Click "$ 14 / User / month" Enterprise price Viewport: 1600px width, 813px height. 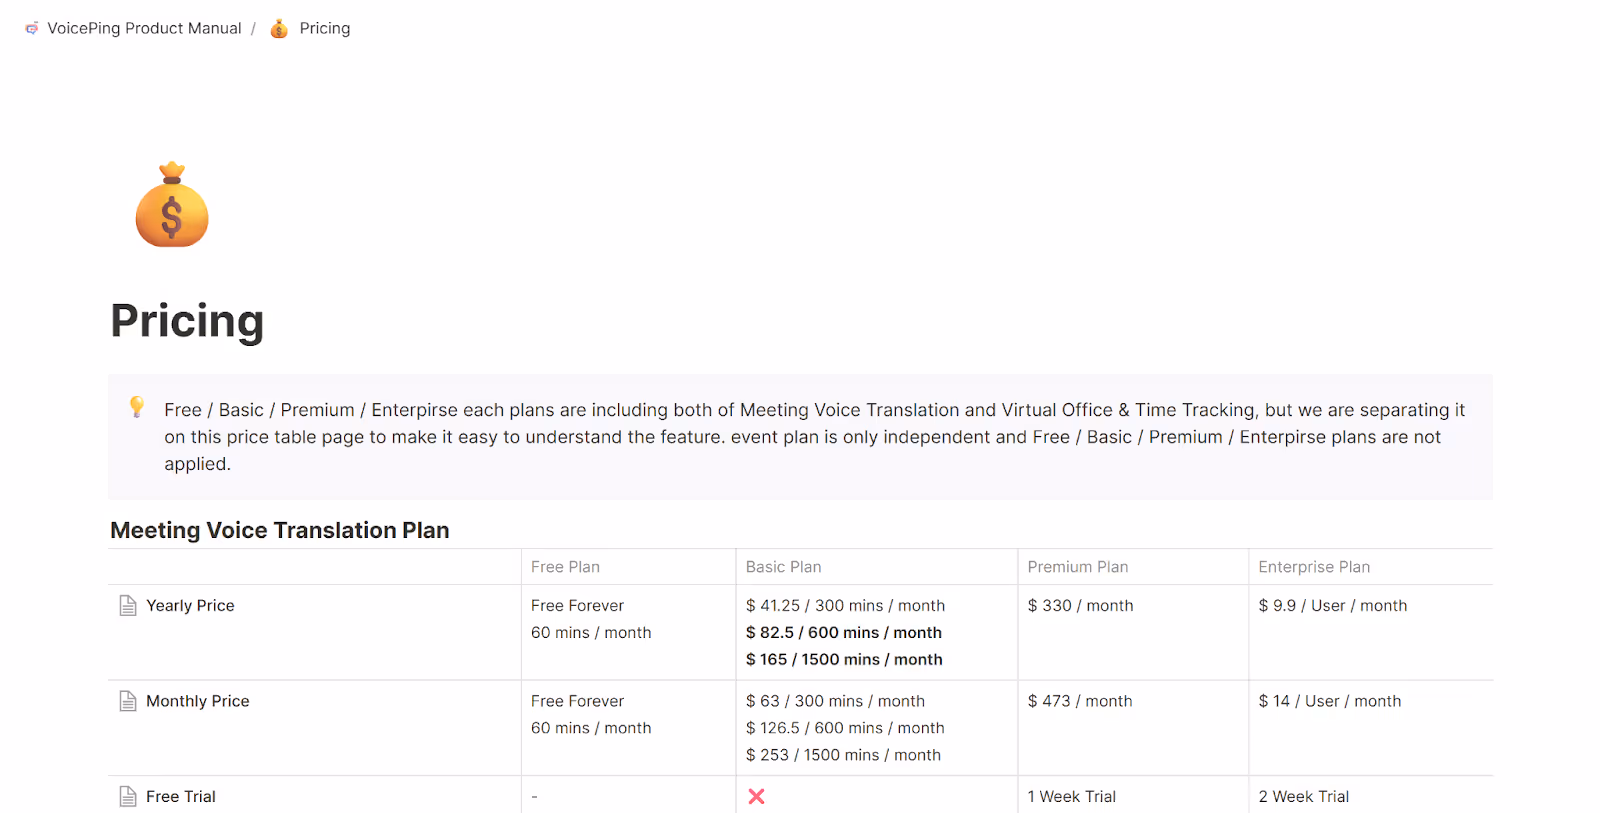click(x=1329, y=701)
